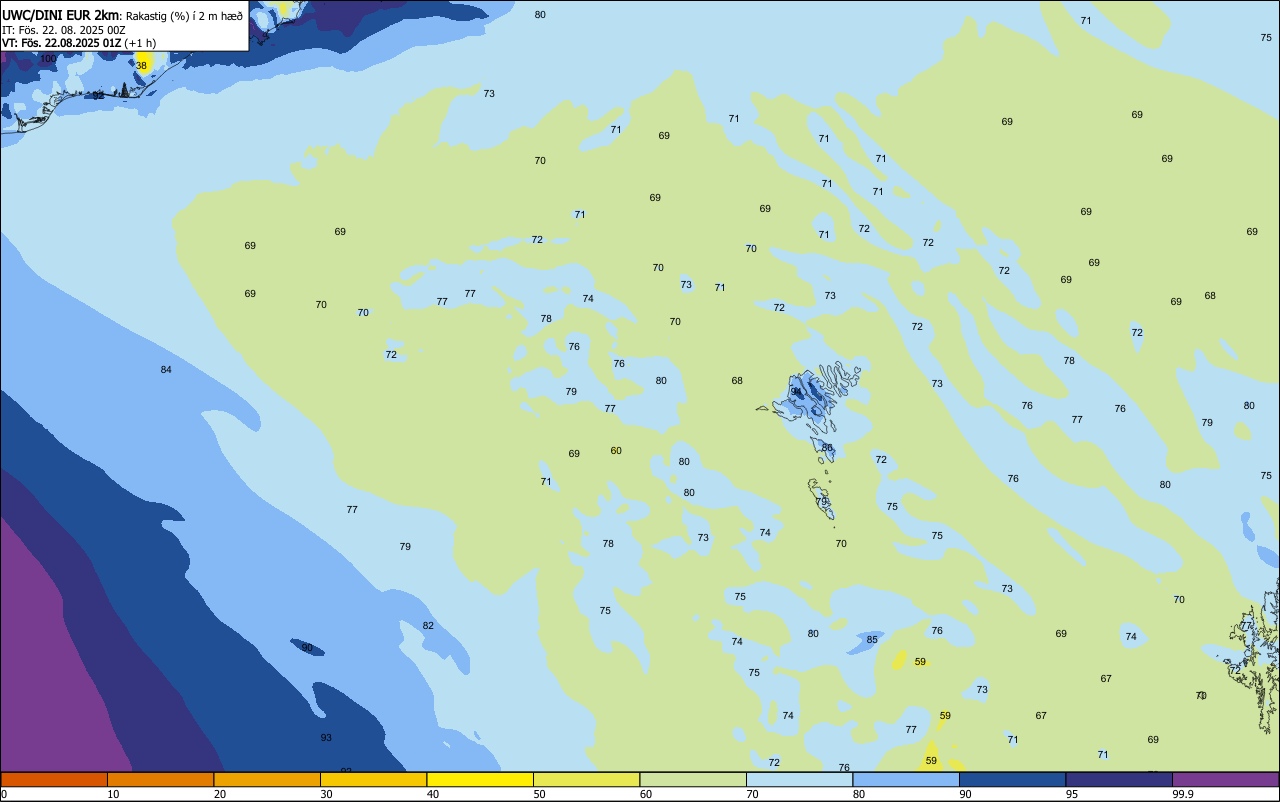1280x802 pixels.
Task: Click the '84'-adjacent map value '77' near '79' southwest
Action: pyautogui.click(x=352, y=510)
